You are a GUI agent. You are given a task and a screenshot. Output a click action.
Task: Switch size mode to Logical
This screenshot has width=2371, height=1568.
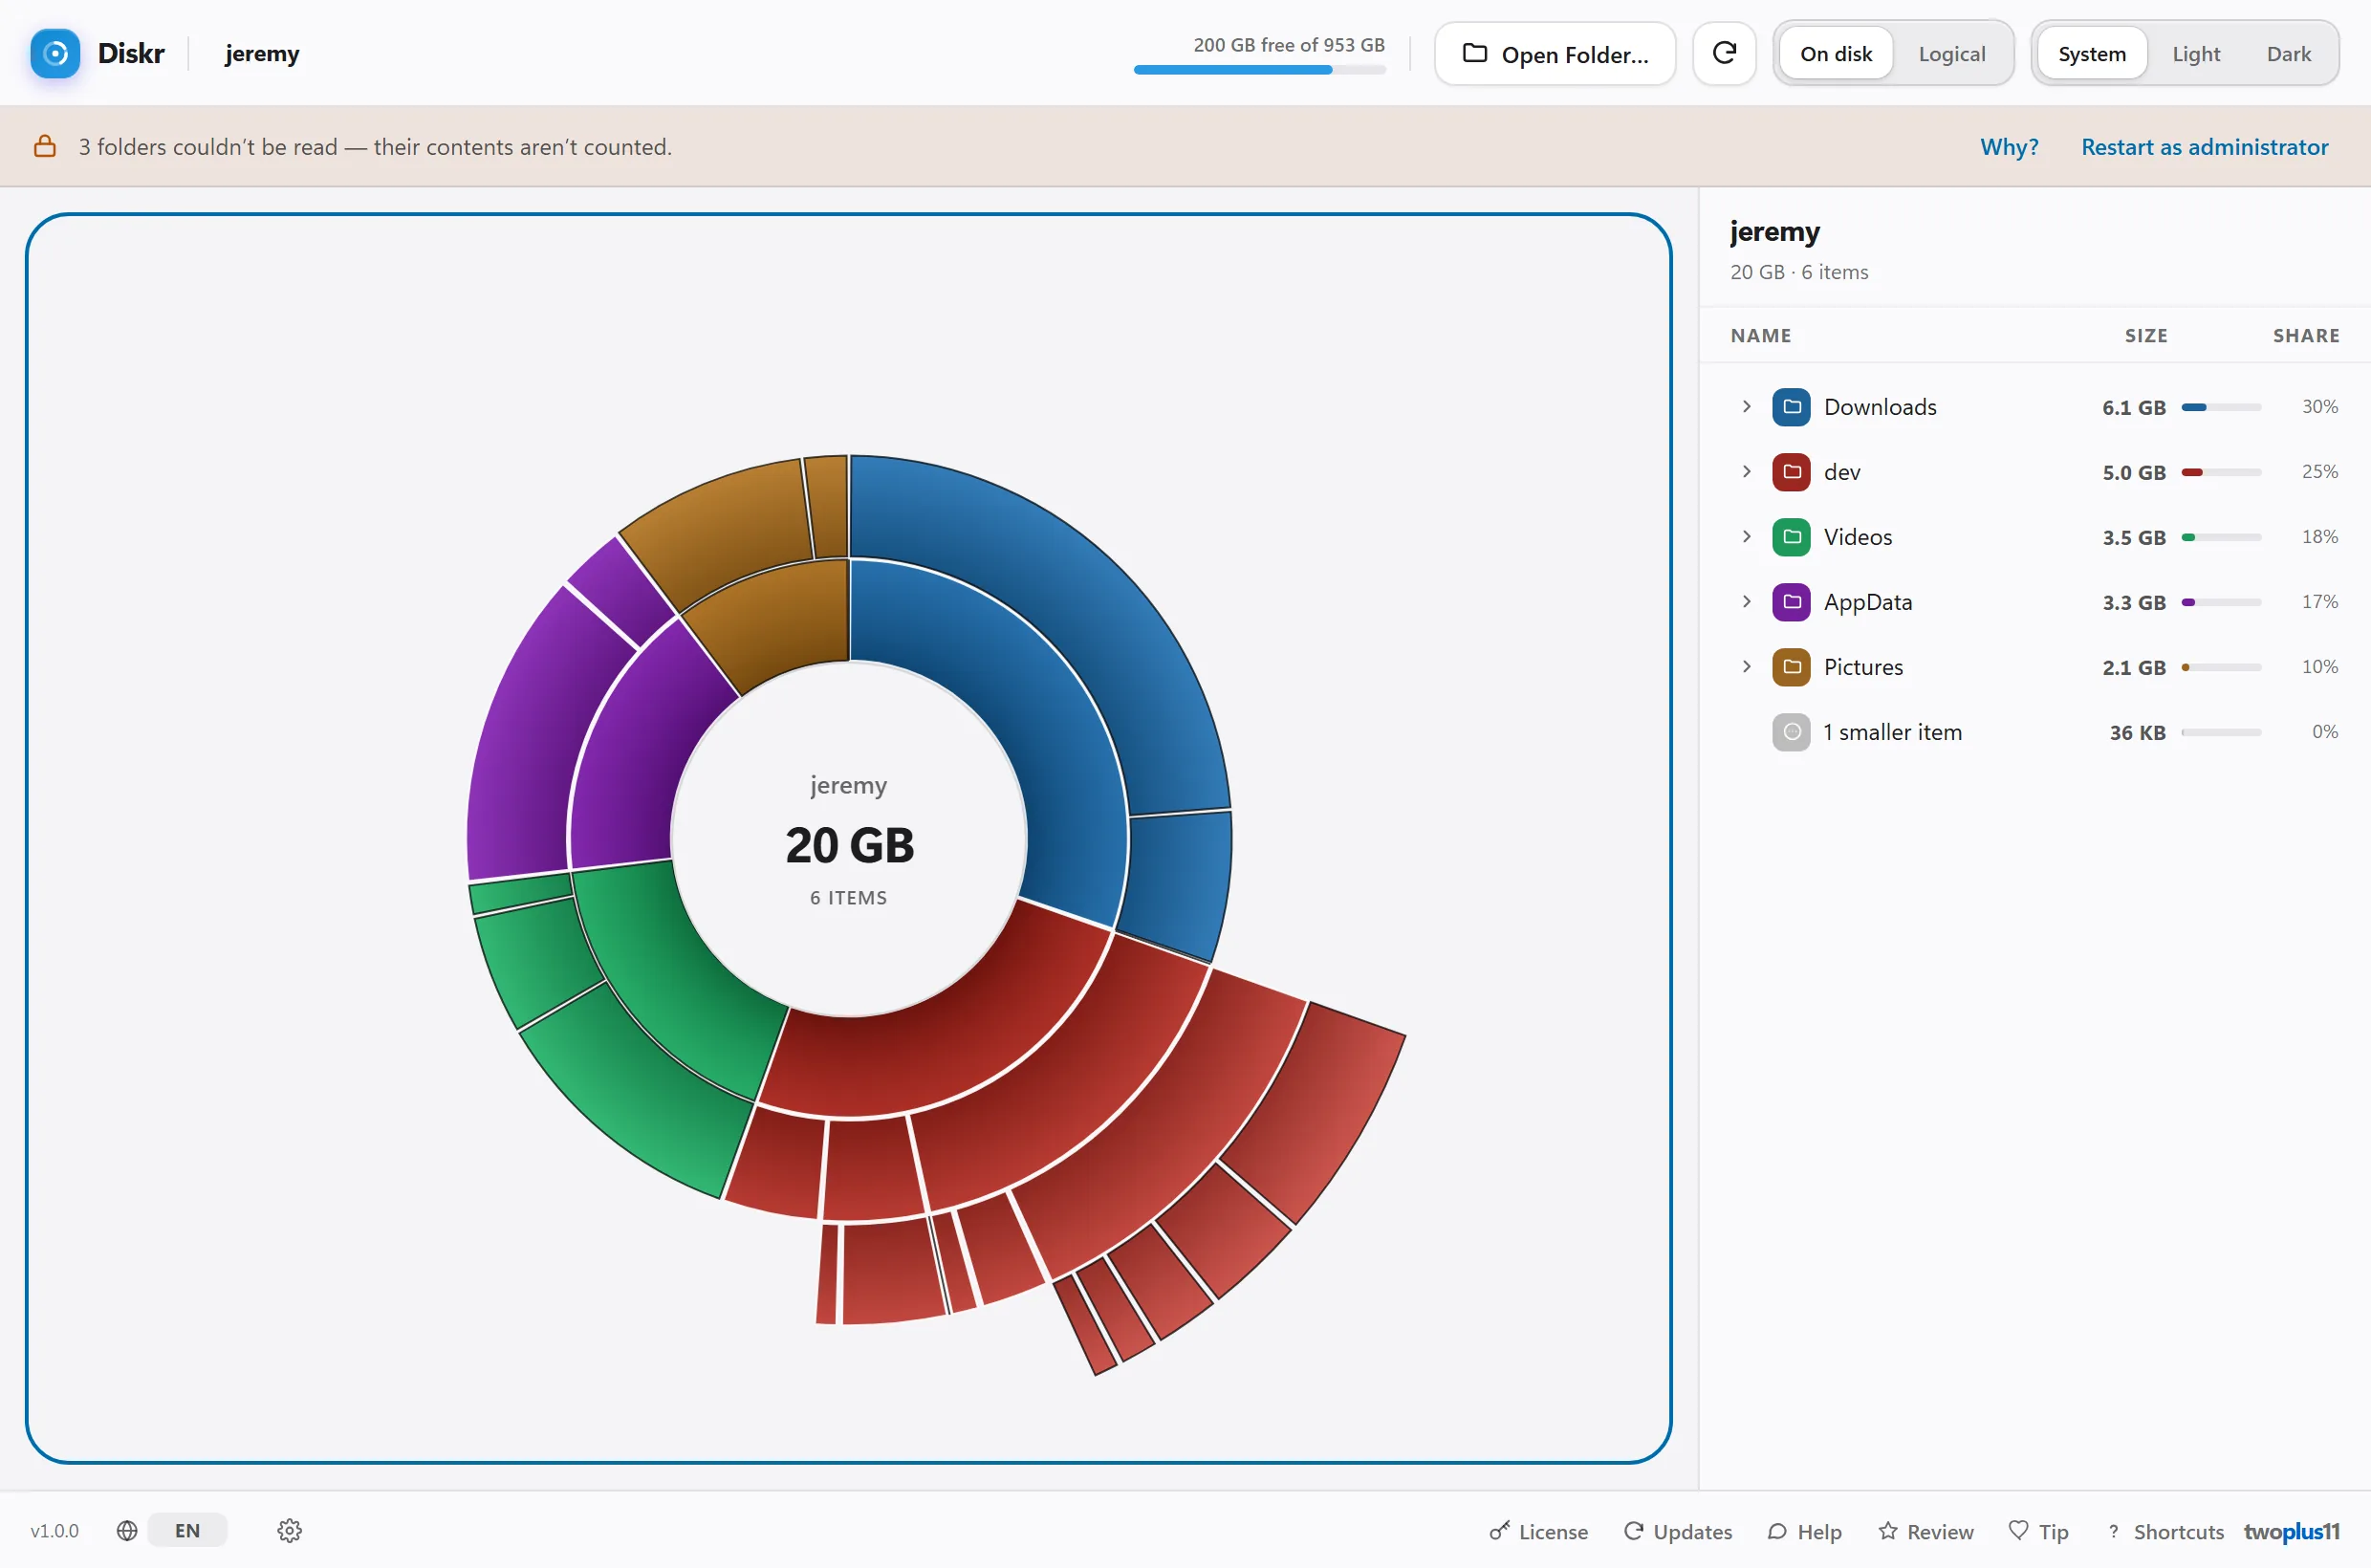coord(1952,54)
